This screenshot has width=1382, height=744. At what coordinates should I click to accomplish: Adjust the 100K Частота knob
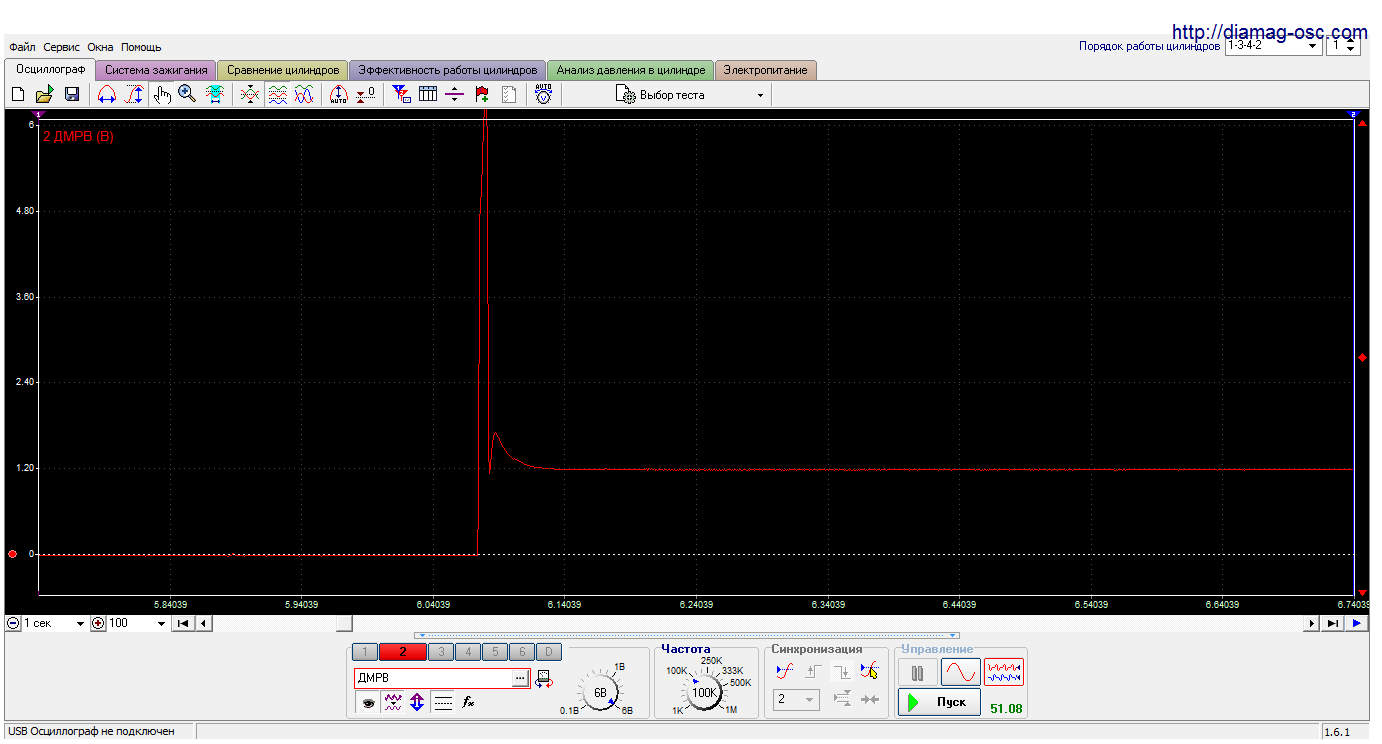pos(705,692)
